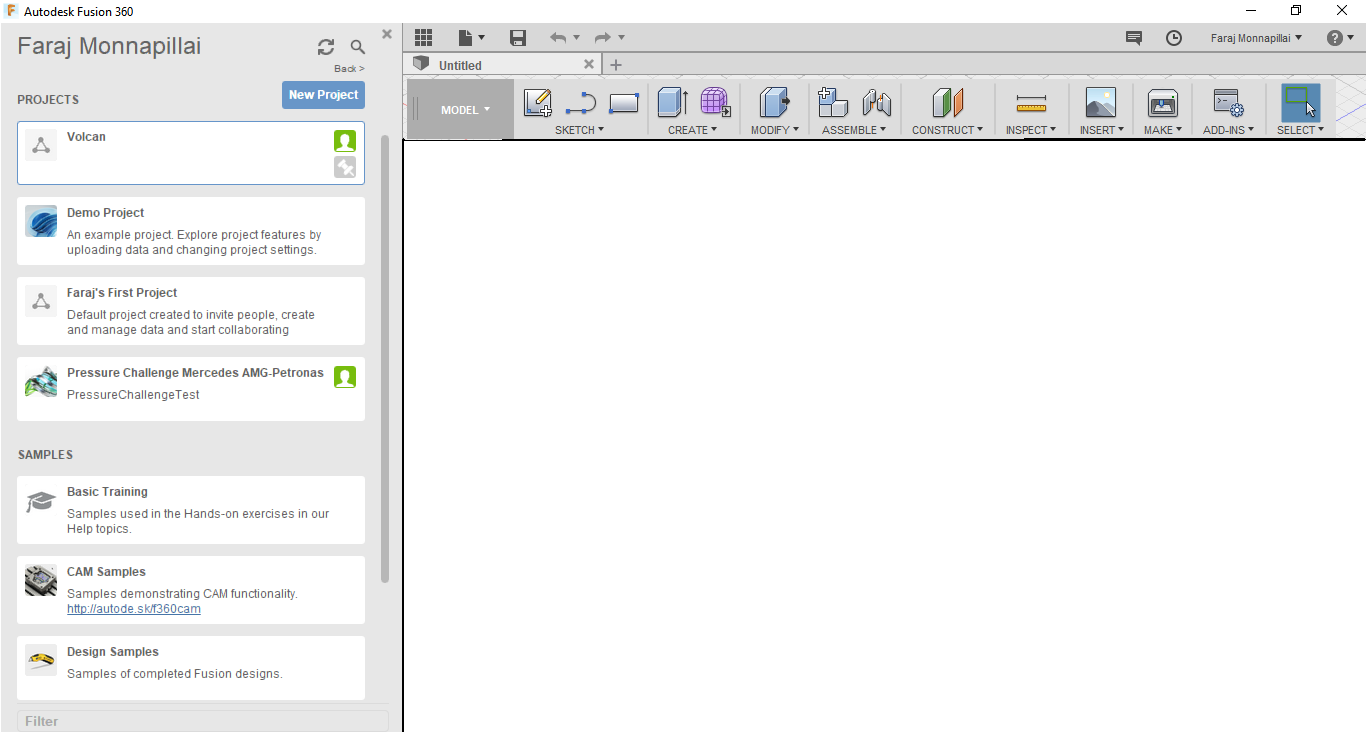1366x732 pixels.
Task: Open the Basic Training samples
Action: coord(191,510)
